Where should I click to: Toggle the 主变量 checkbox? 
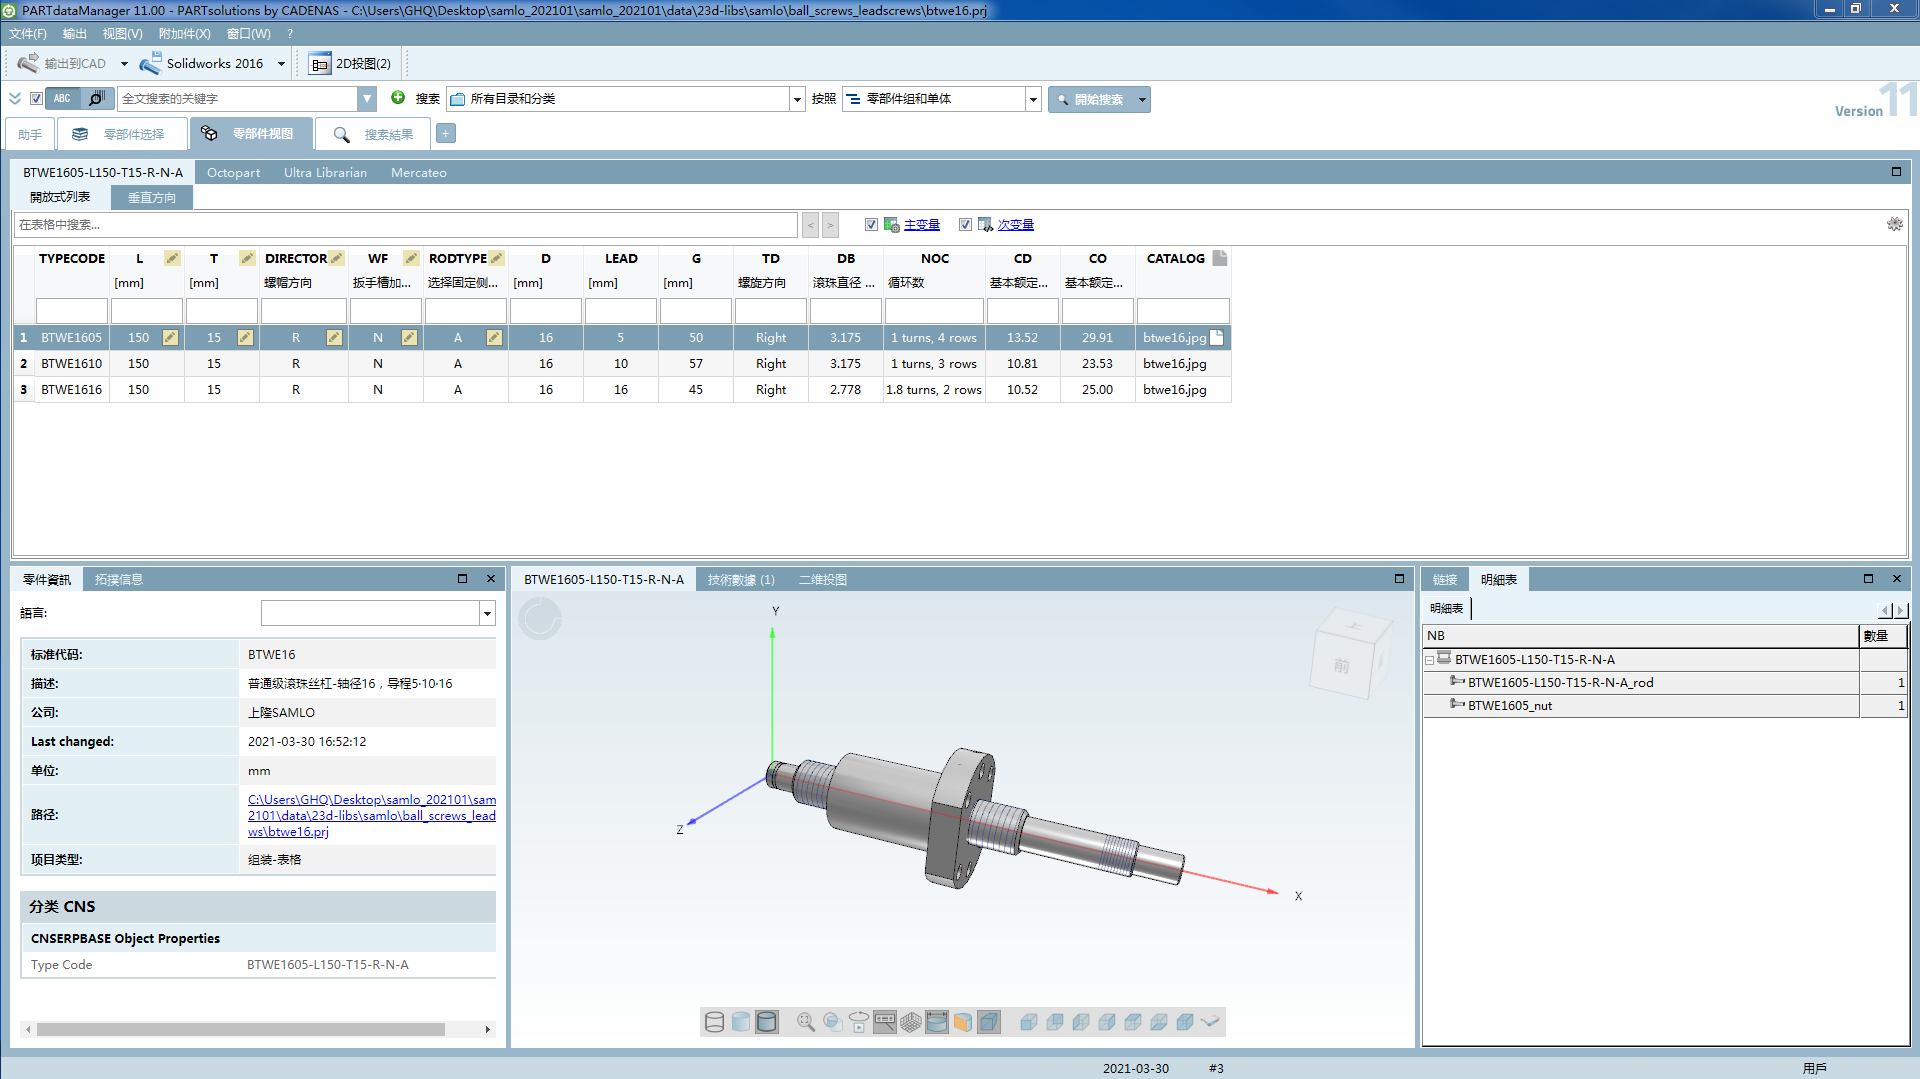871,225
